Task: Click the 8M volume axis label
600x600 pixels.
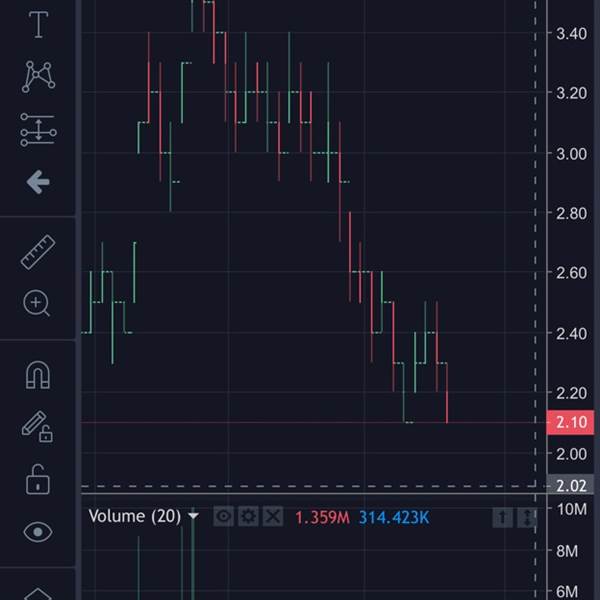Action: 567,551
